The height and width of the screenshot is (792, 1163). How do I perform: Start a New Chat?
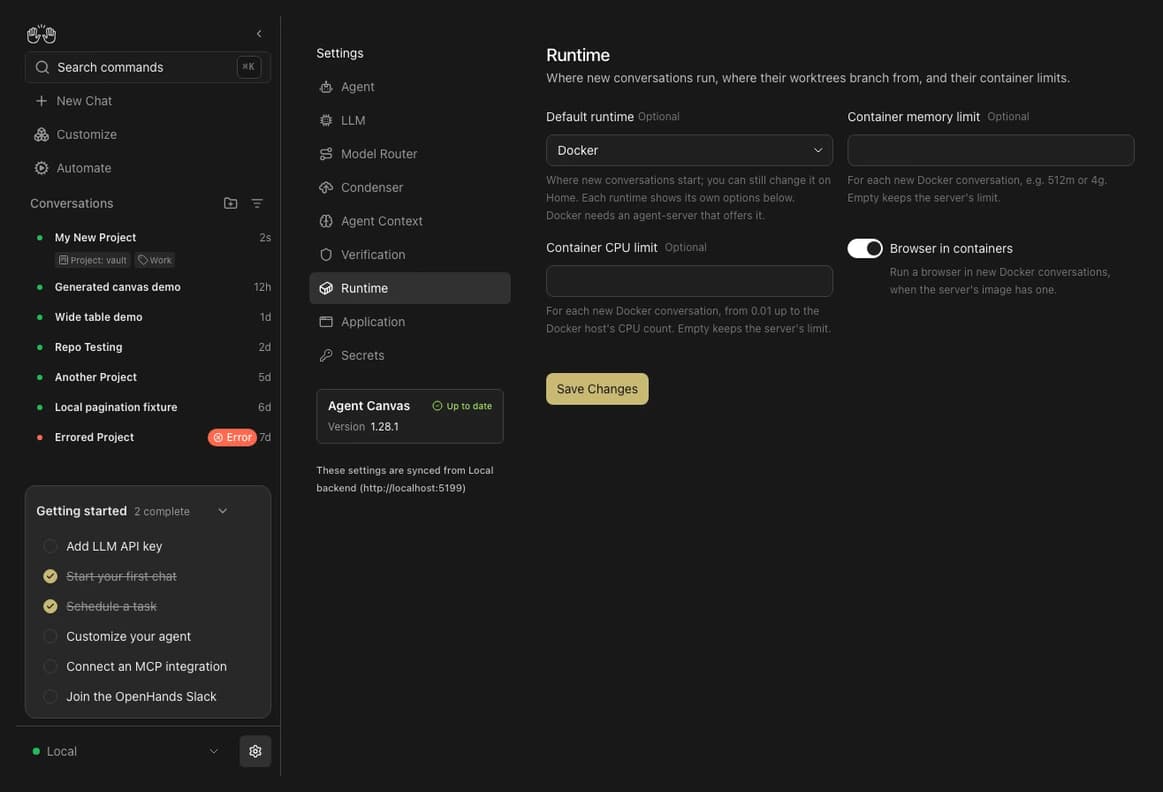click(x=148, y=101)
